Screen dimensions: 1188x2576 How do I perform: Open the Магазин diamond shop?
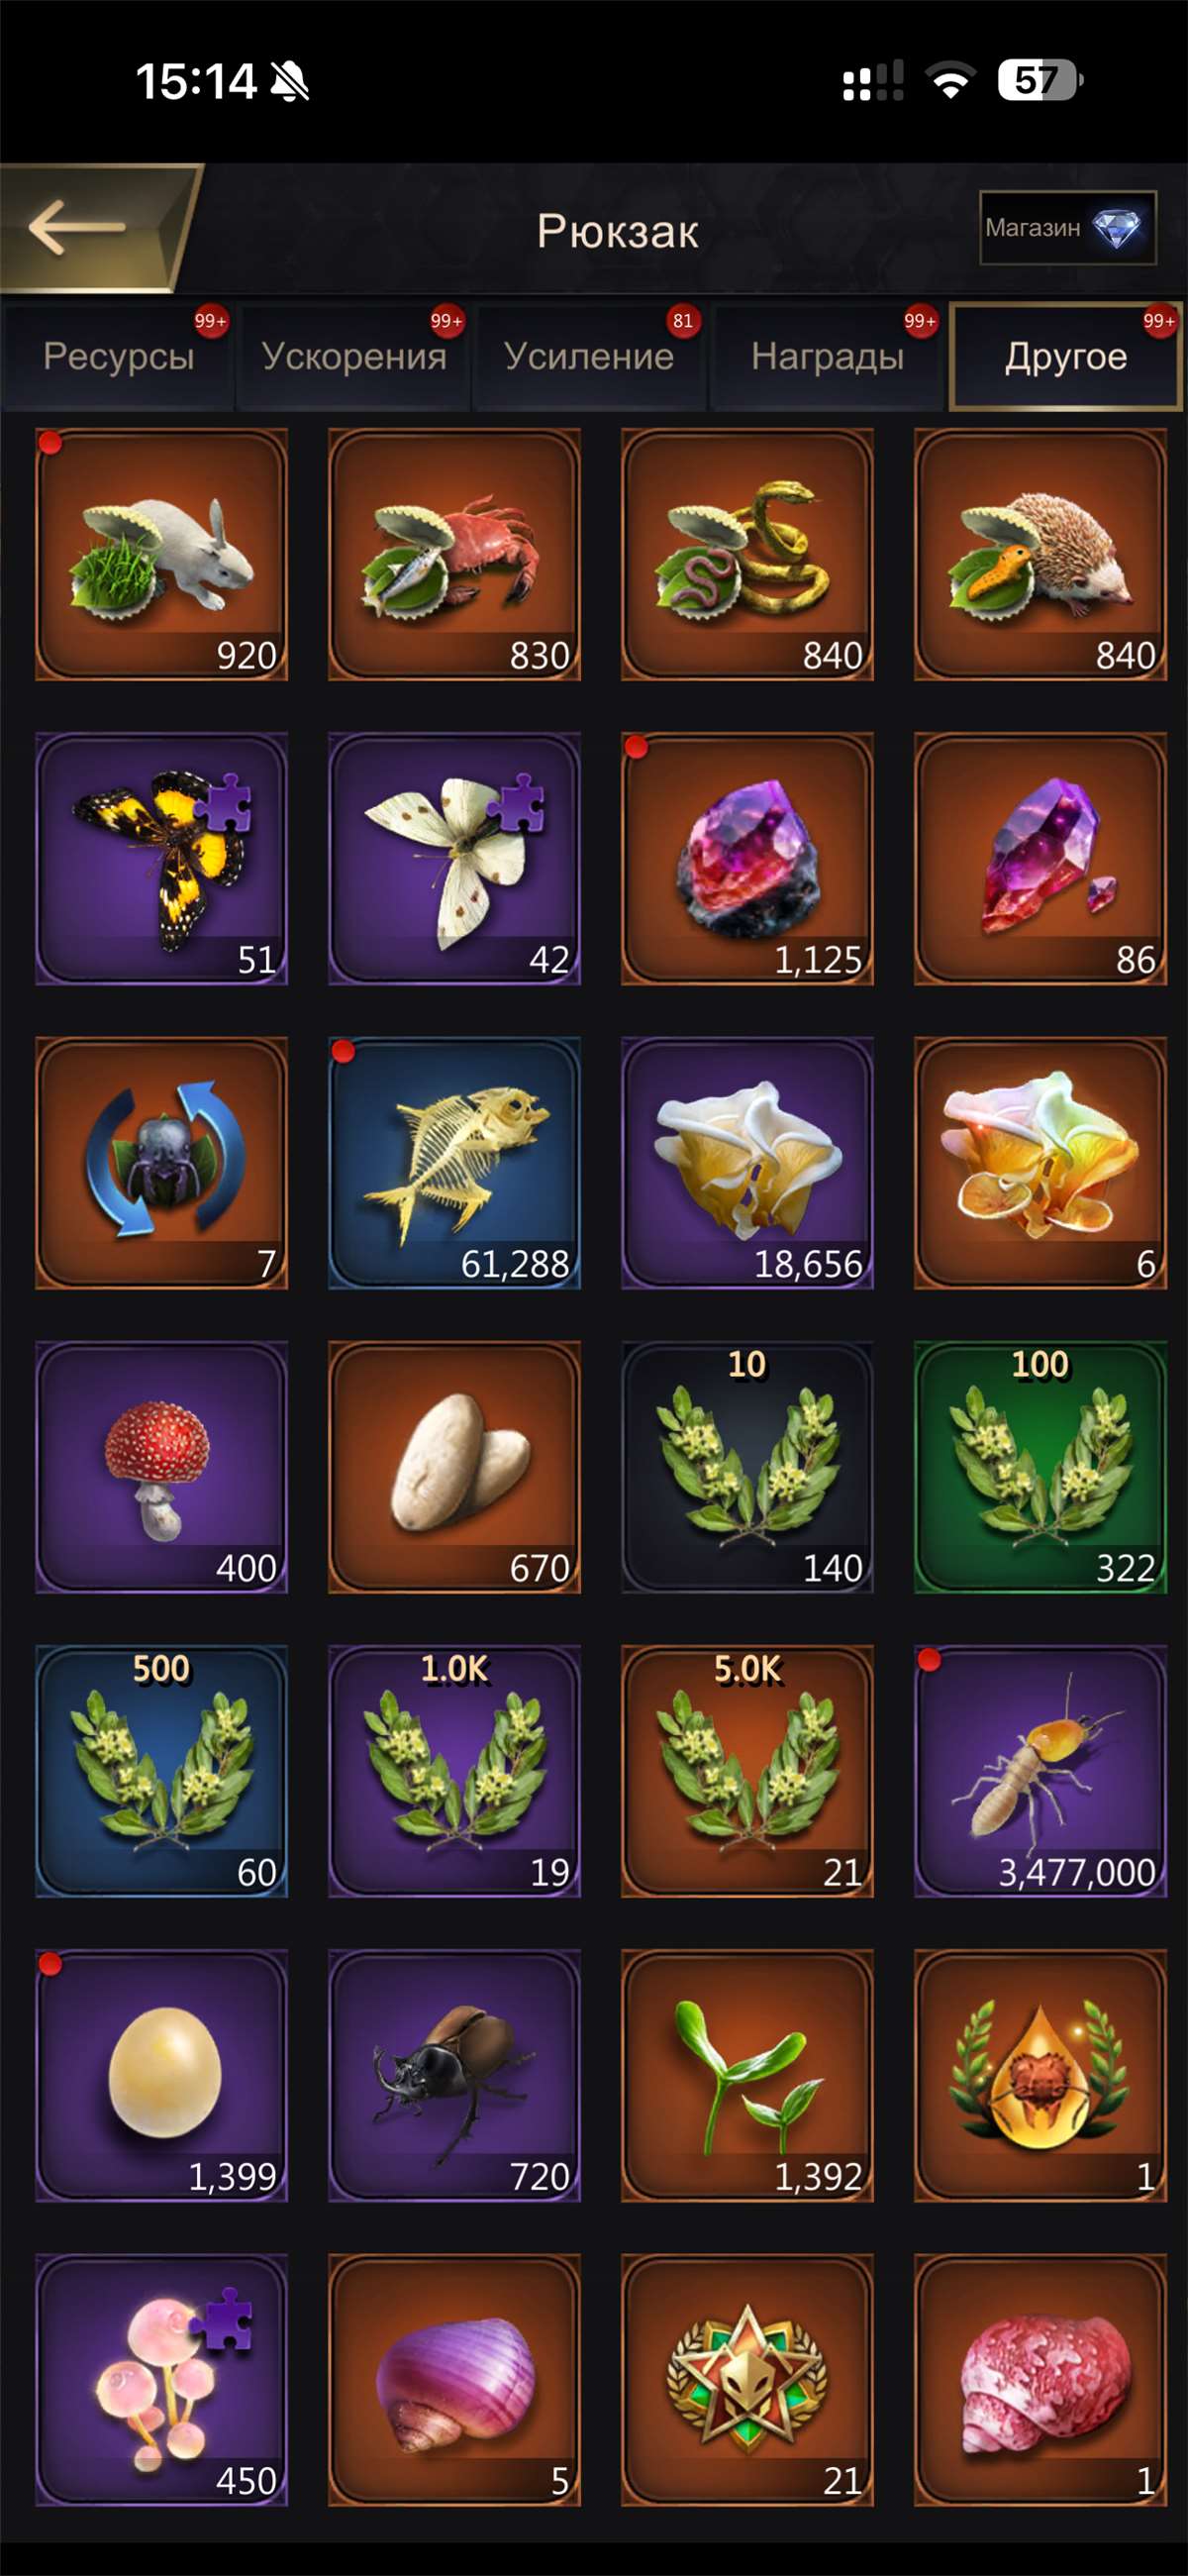1067,228
